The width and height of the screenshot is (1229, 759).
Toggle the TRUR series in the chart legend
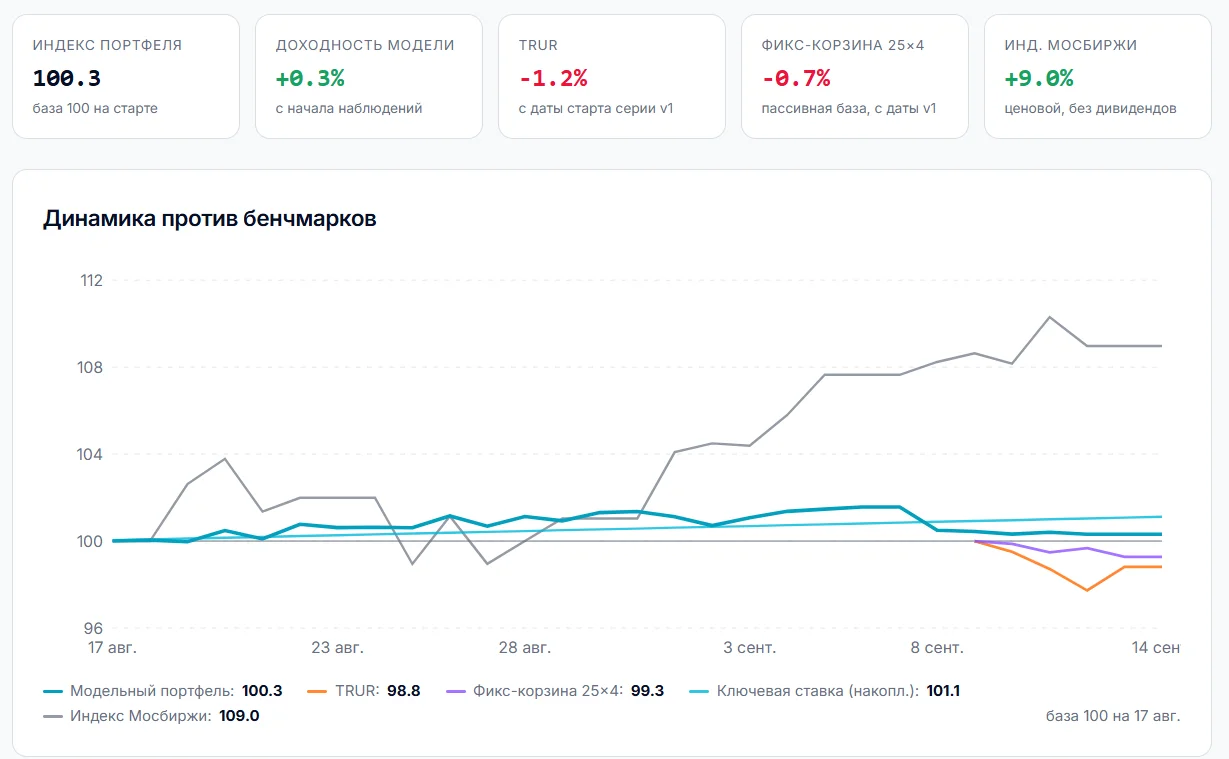[x=364, y=691]
